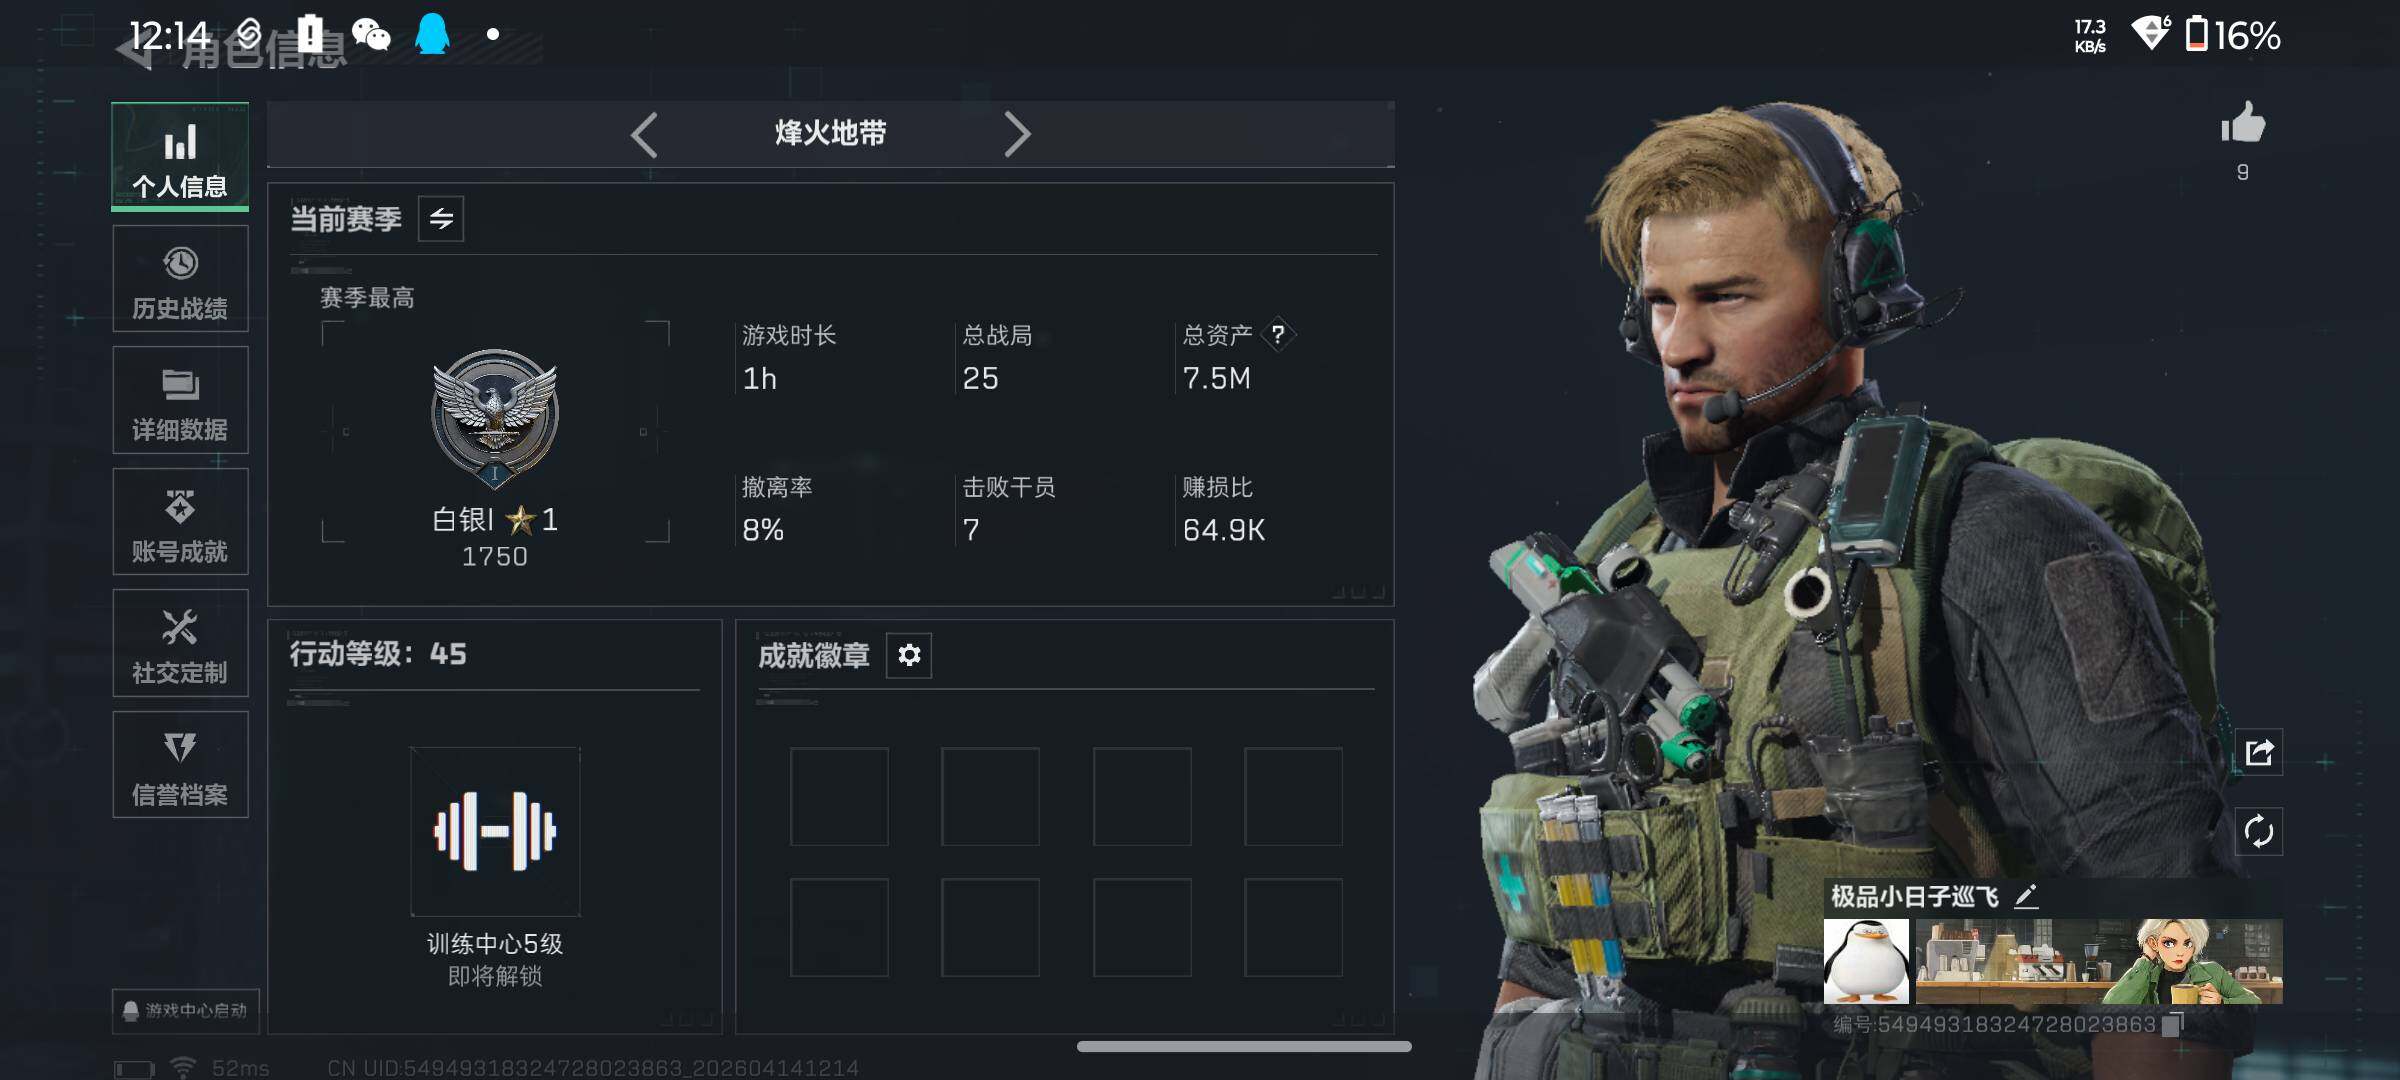Click the 游戏中心启动 button
Image resolution: width=2400 pixels, height=1080 pixels.
[186, 1010]
